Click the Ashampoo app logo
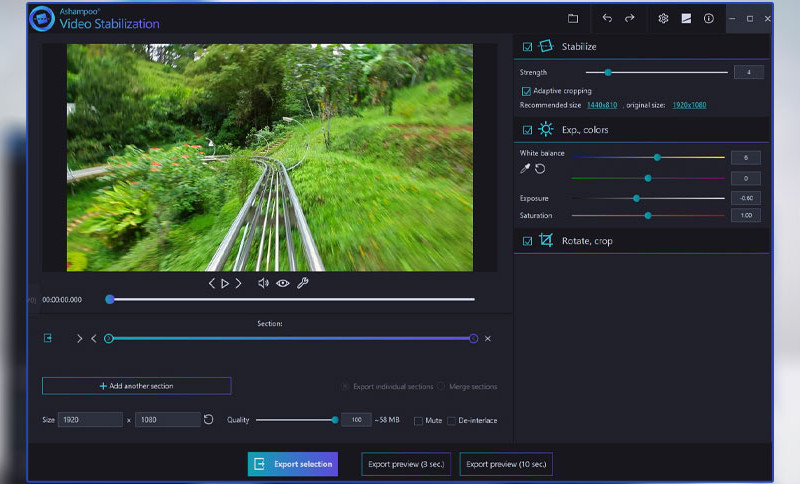The height and width of the screenshot is (484, 800). click(42, 19)
